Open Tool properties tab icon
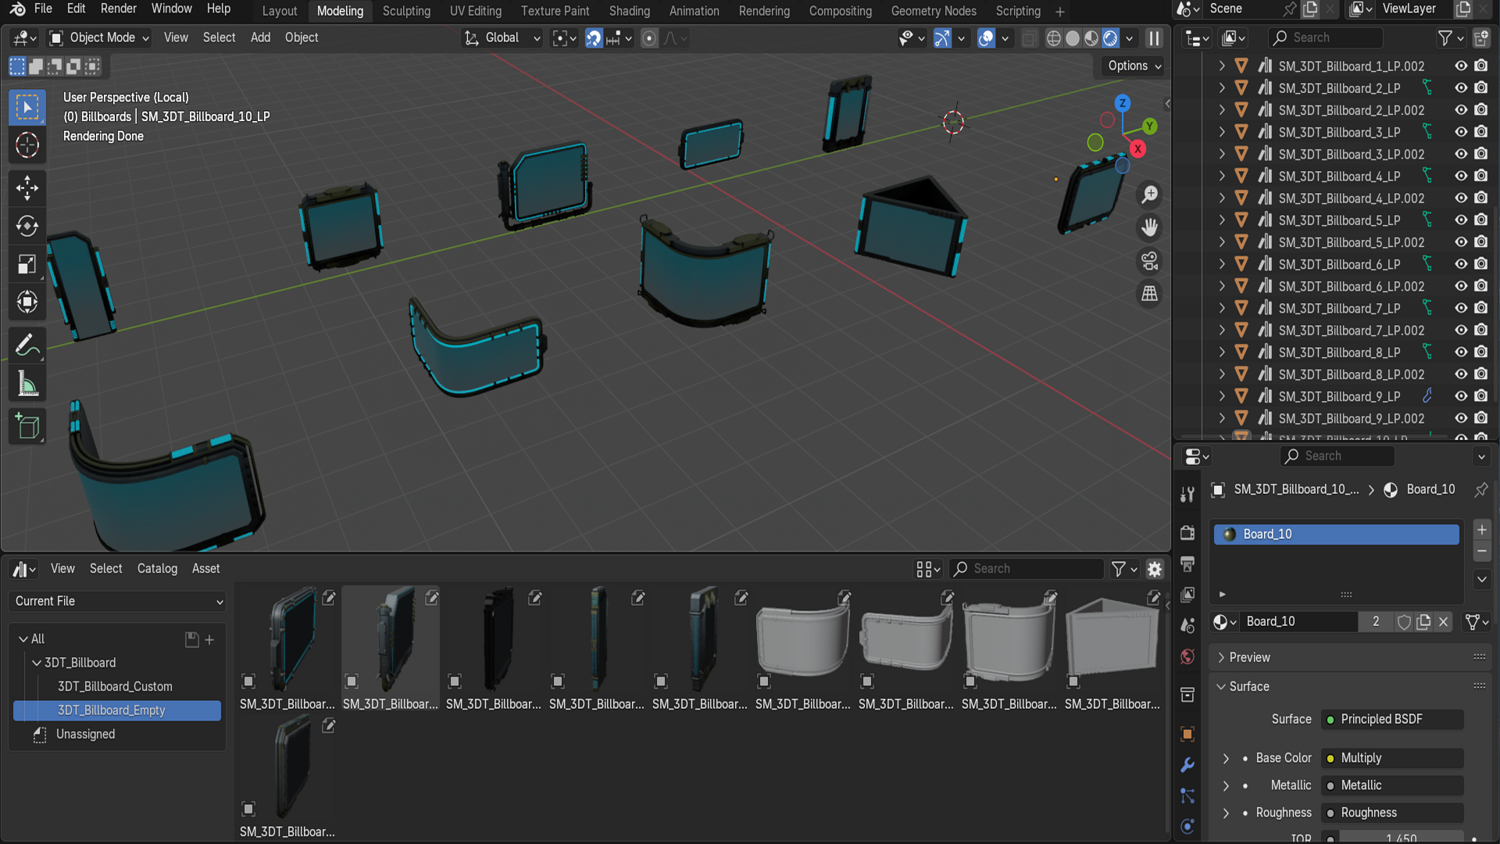Image resolution: width=1500 pixels, height=844 pixels. (x=1187, y=494)
